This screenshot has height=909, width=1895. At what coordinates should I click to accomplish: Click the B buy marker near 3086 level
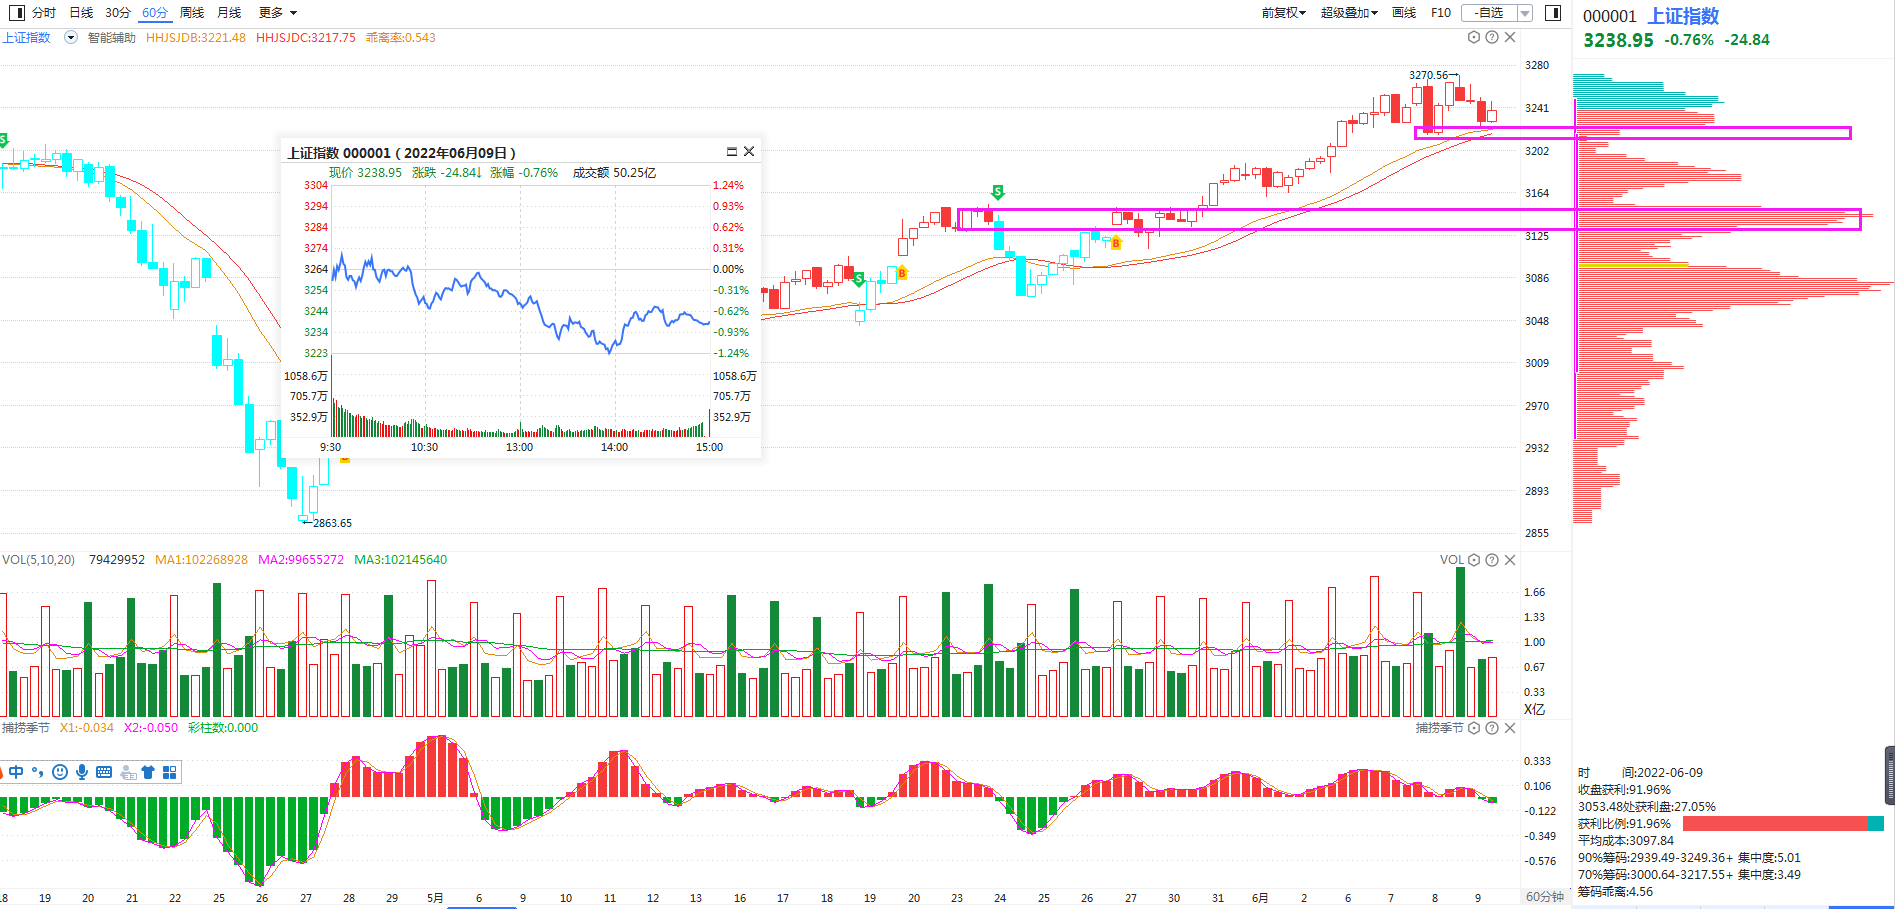(902, 273)
